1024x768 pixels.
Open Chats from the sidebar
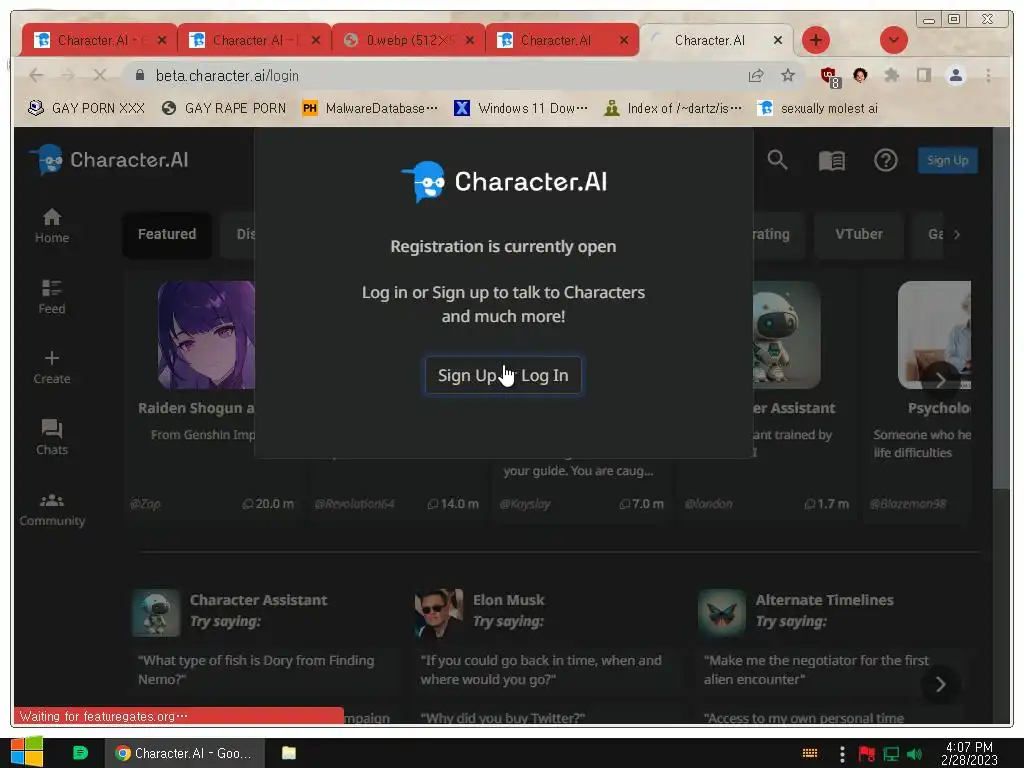[52, 437]
